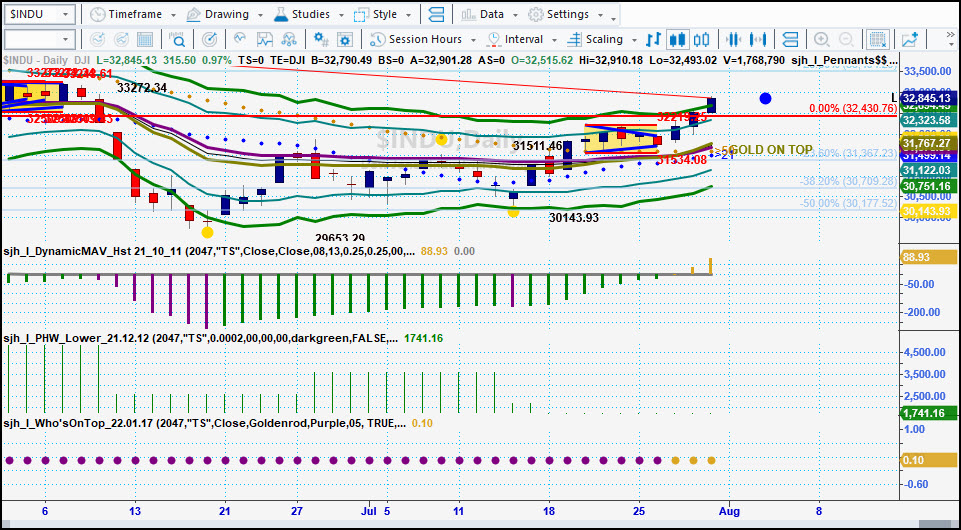The image size is (961, 530).
Task: Expand the Session Hours dropdown
Action: (x=474, y=40)
